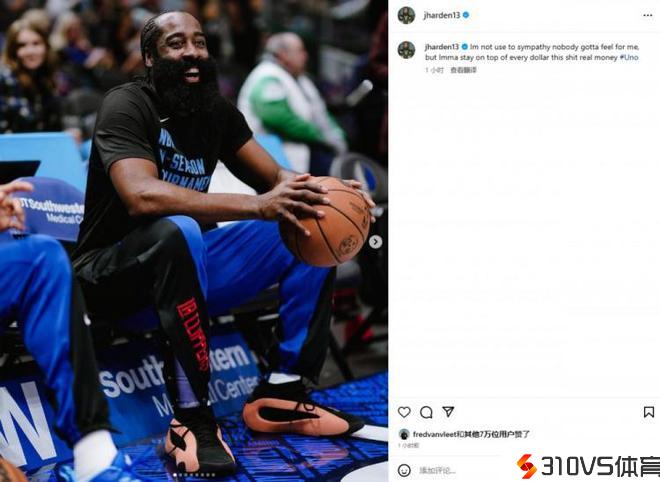Click the post timestamp under the caption
Image resolution: width=660 pixels, height=482 pixels.
[434, 70]
